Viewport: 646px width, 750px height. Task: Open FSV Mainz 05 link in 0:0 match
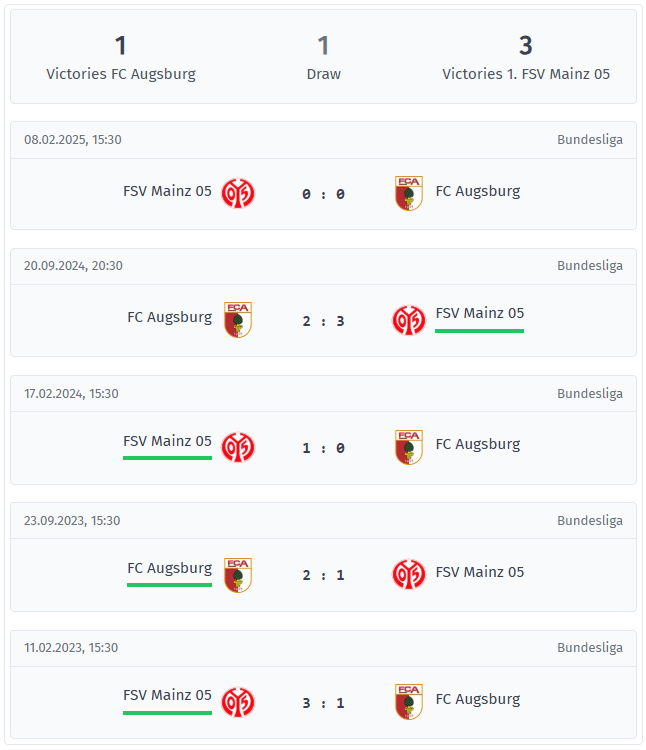point(167,191)
